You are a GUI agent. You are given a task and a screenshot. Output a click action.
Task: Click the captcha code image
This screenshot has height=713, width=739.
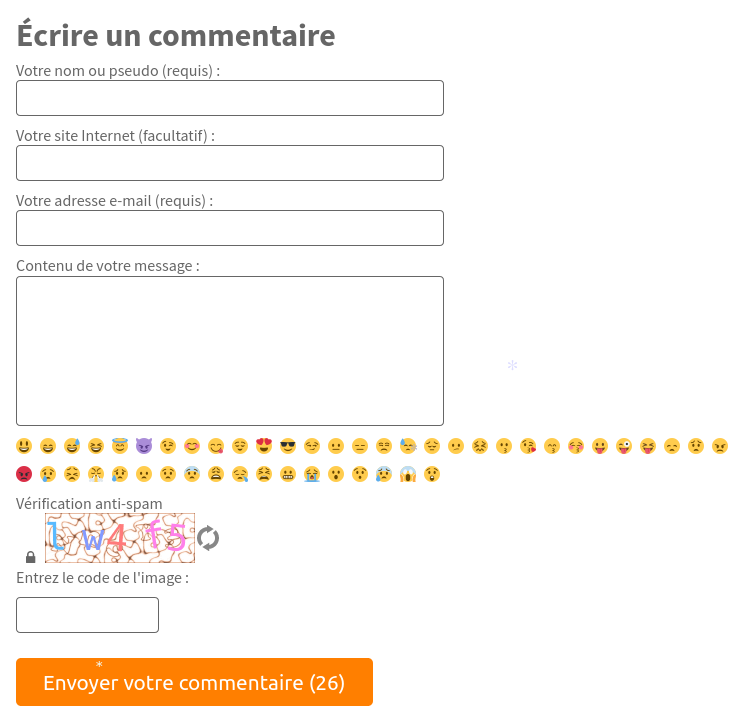(120, 538)
